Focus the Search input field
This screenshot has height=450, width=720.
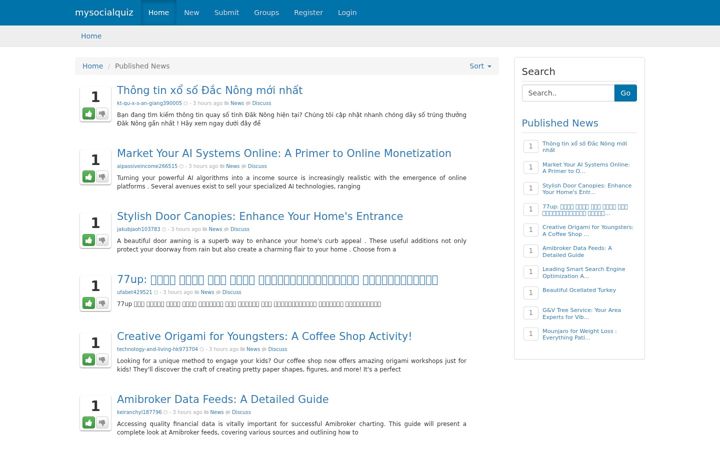point(568,93)
